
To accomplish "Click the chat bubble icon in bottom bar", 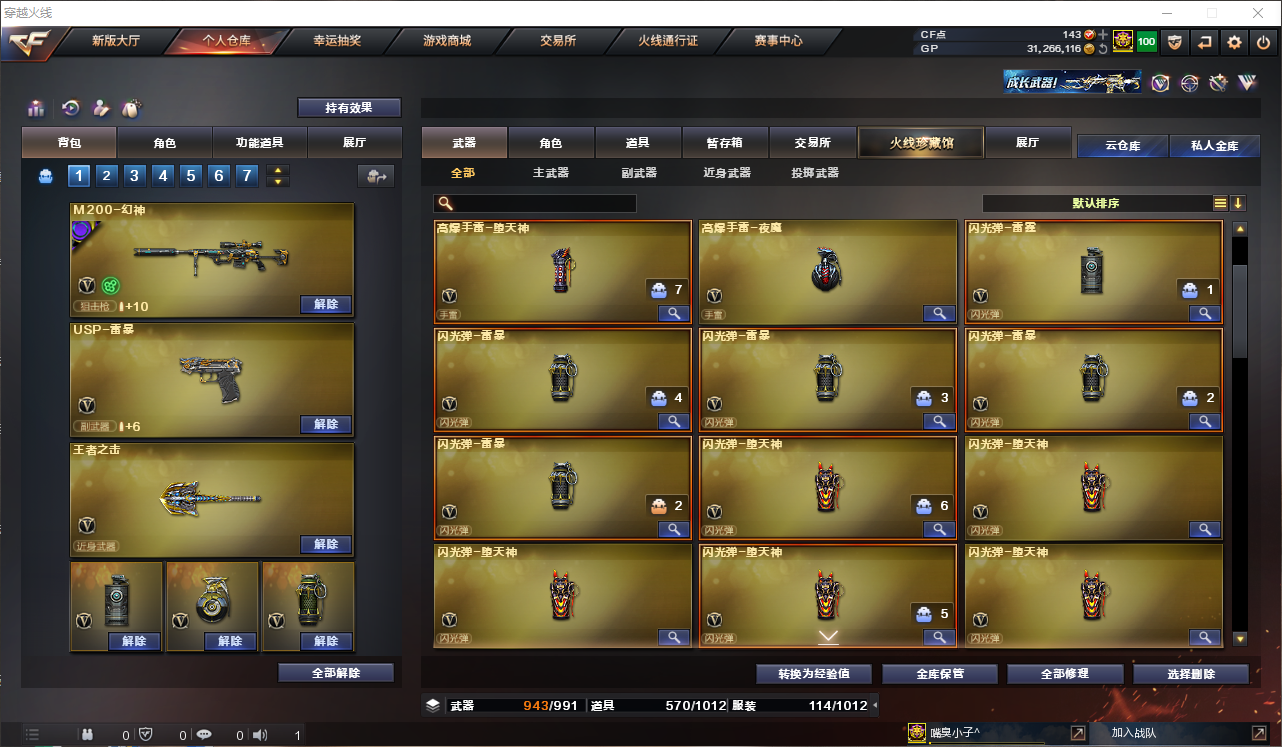I will 204,735.
